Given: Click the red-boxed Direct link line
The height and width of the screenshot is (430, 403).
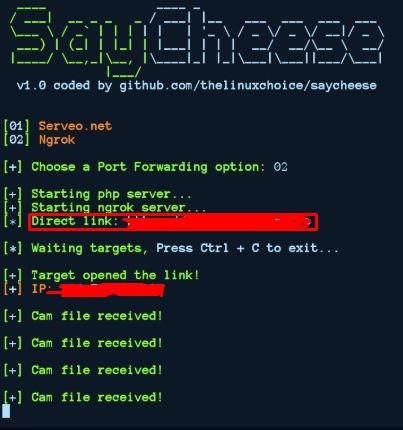Looking at the screenshot, I should (x=173, y=222).
